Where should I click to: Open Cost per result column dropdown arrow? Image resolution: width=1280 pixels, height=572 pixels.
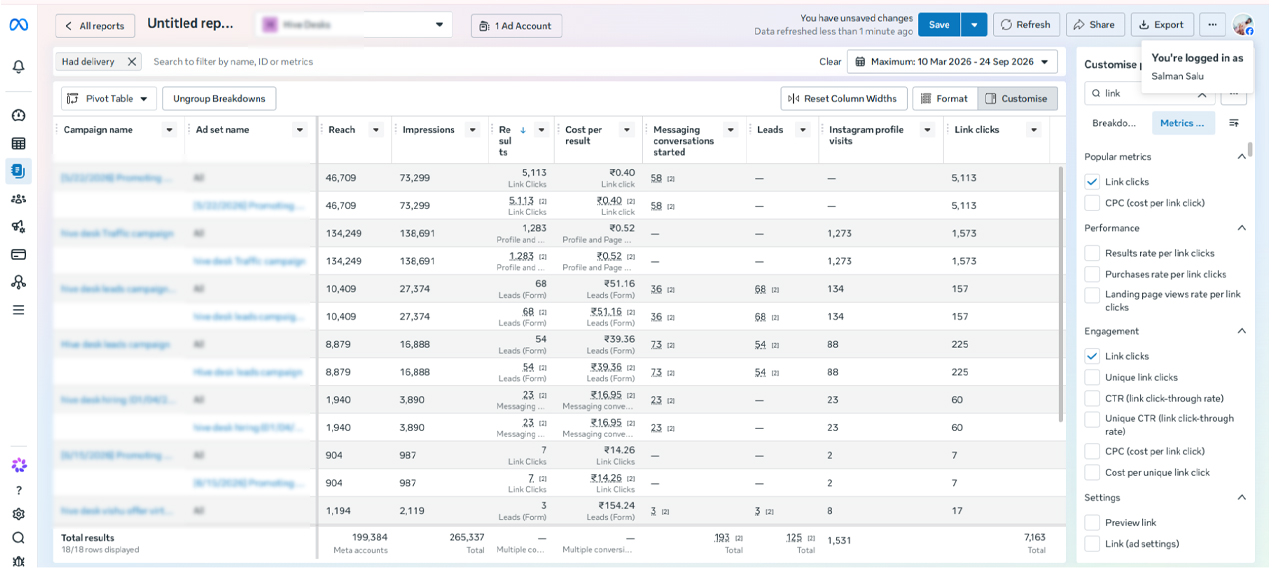(x=627, y=130)
